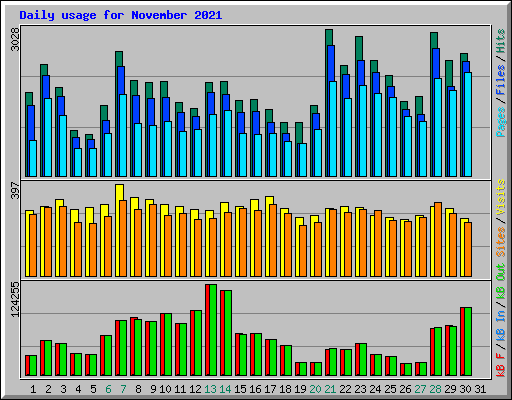Select day label "19" on the x-axis
Viewport: 512px width, 400px height.
pos(300,389)
